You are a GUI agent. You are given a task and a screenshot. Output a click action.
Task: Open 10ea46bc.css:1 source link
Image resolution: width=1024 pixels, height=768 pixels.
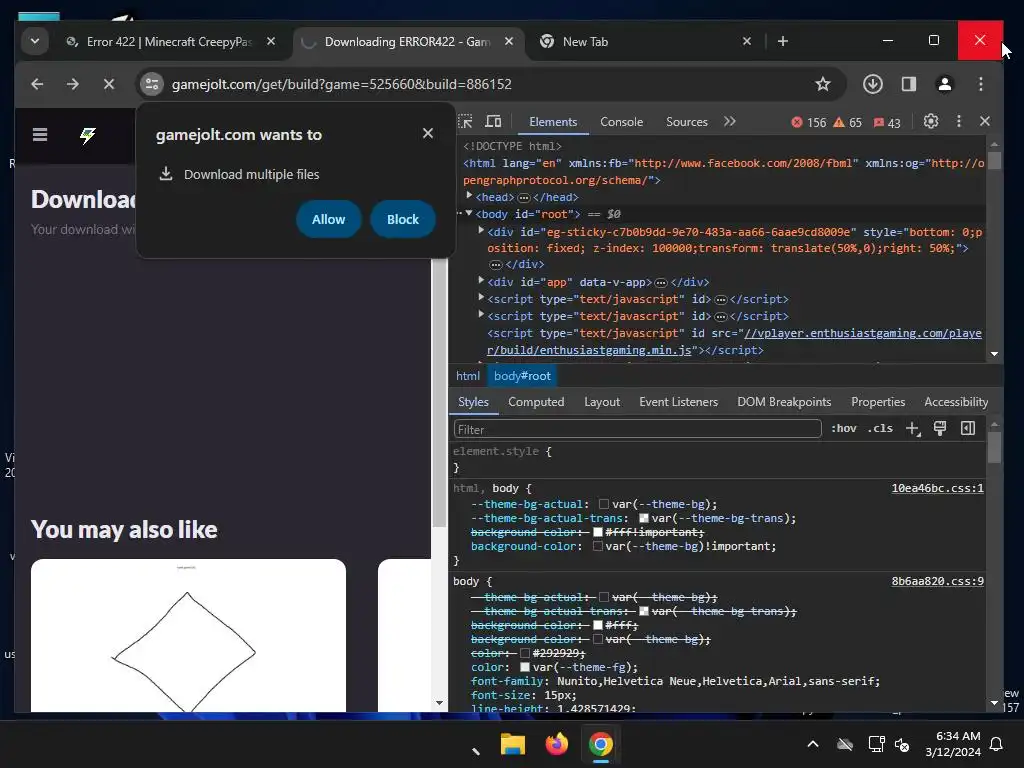[x=937, y=488]
